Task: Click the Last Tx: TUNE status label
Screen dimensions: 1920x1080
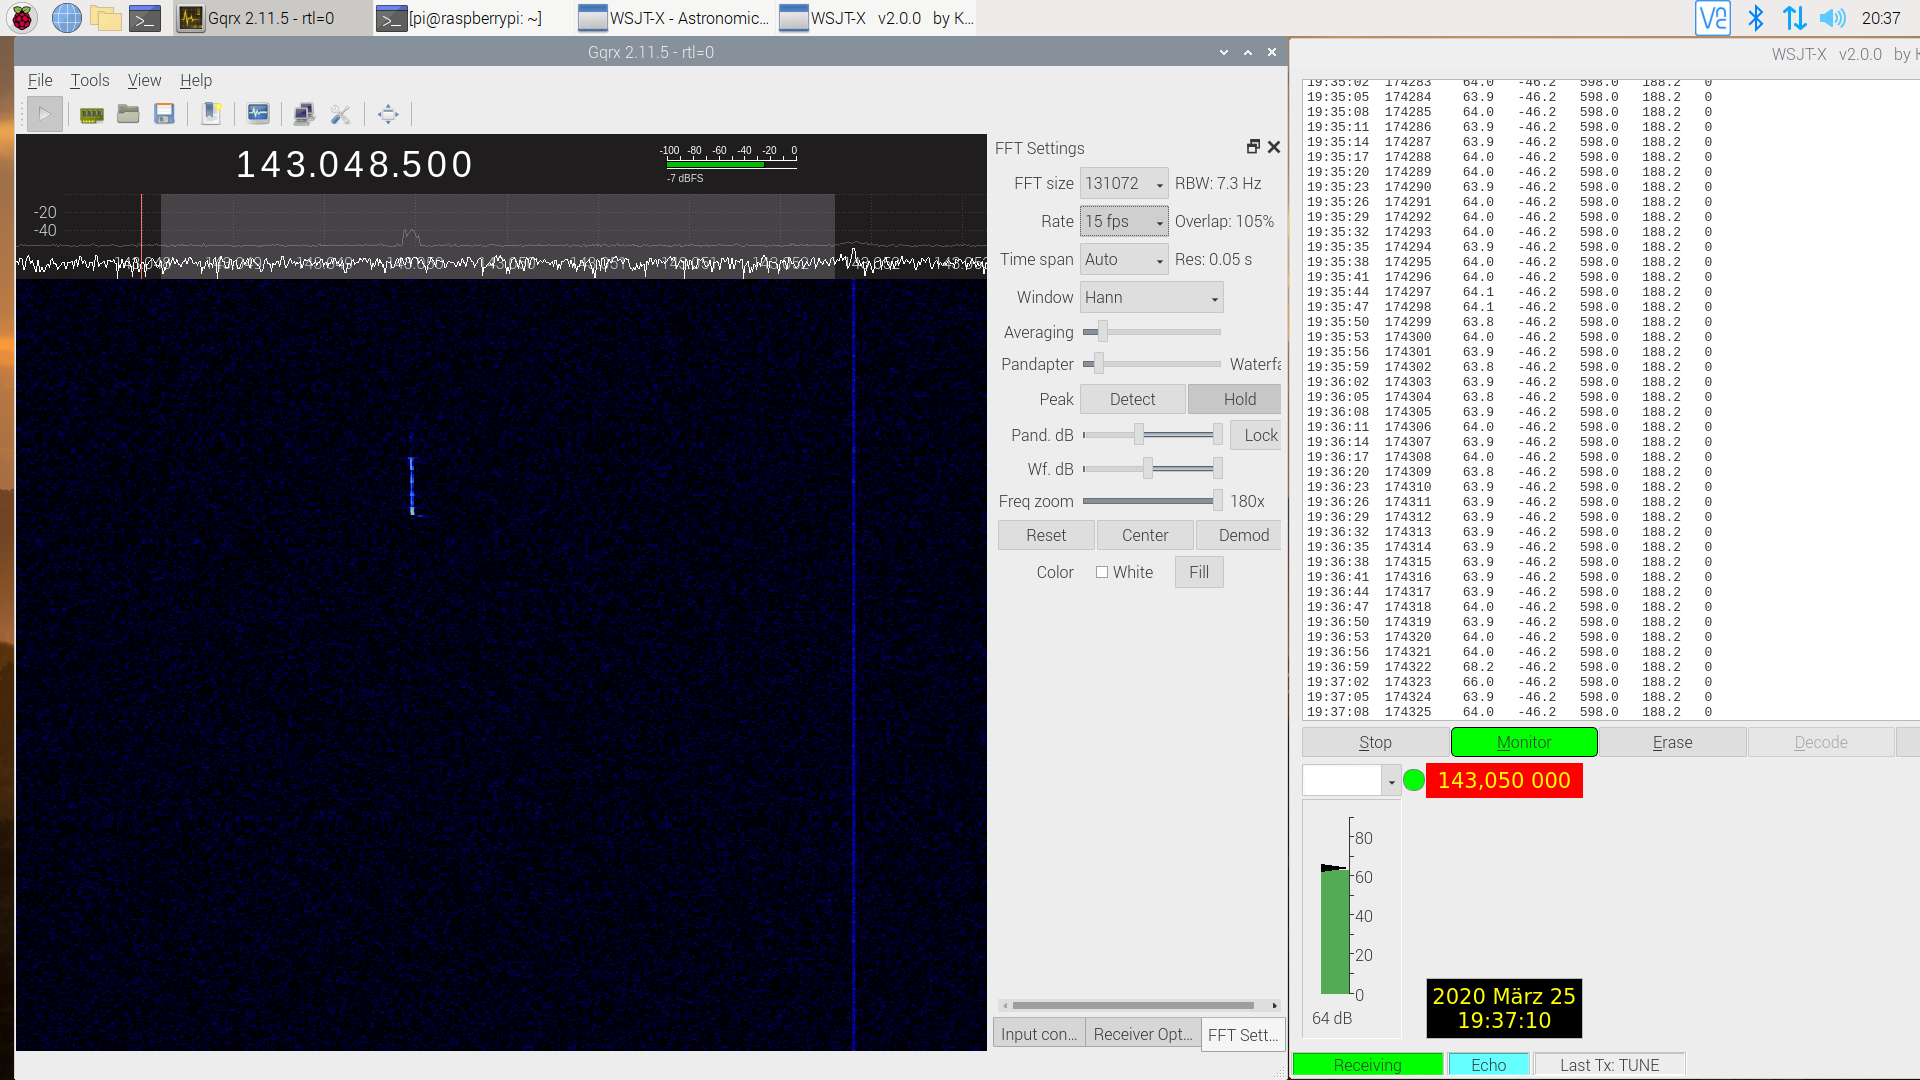Action: click(1609, 1065)
